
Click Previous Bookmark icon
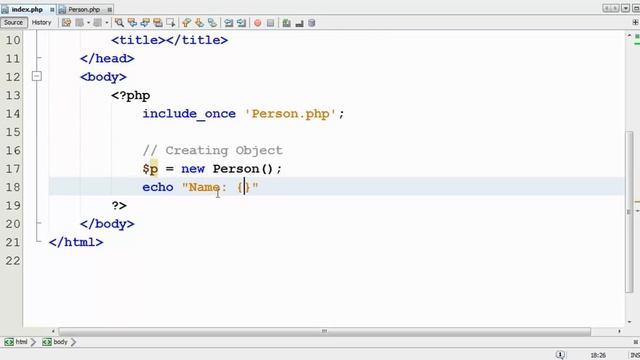pyautogui.click(x=187, y=23)
